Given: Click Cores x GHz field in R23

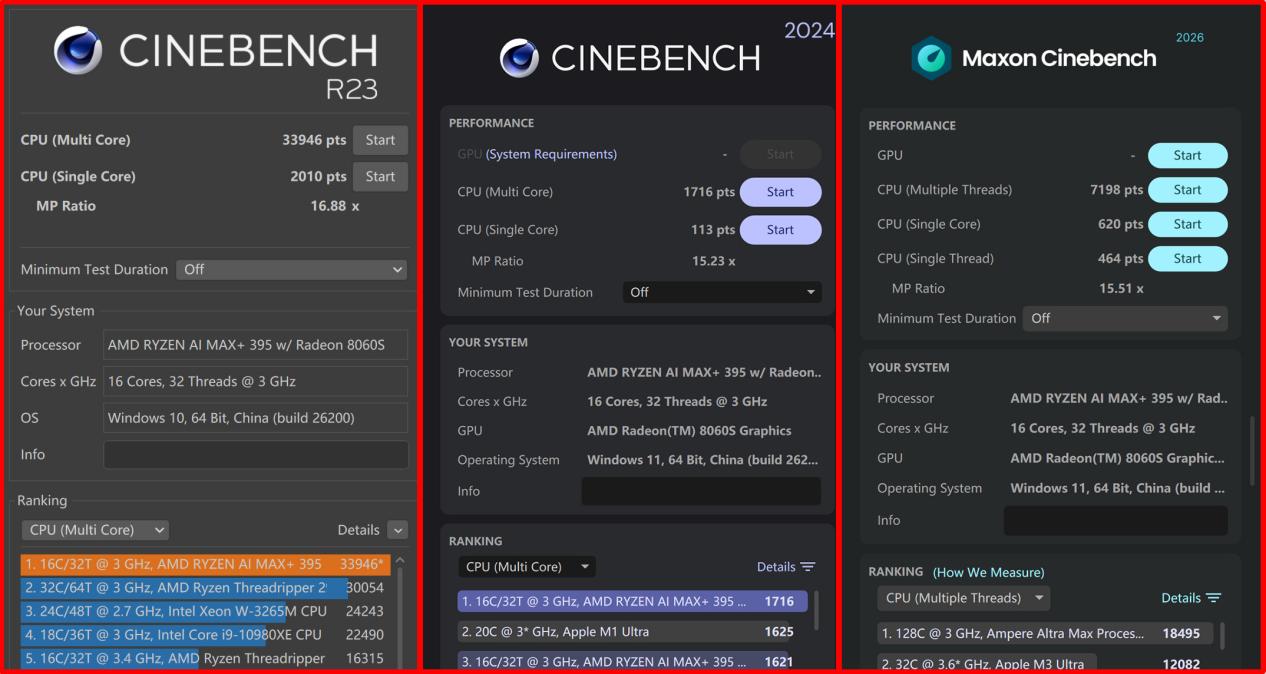Looking at the screenshot, I should (256, 381).
